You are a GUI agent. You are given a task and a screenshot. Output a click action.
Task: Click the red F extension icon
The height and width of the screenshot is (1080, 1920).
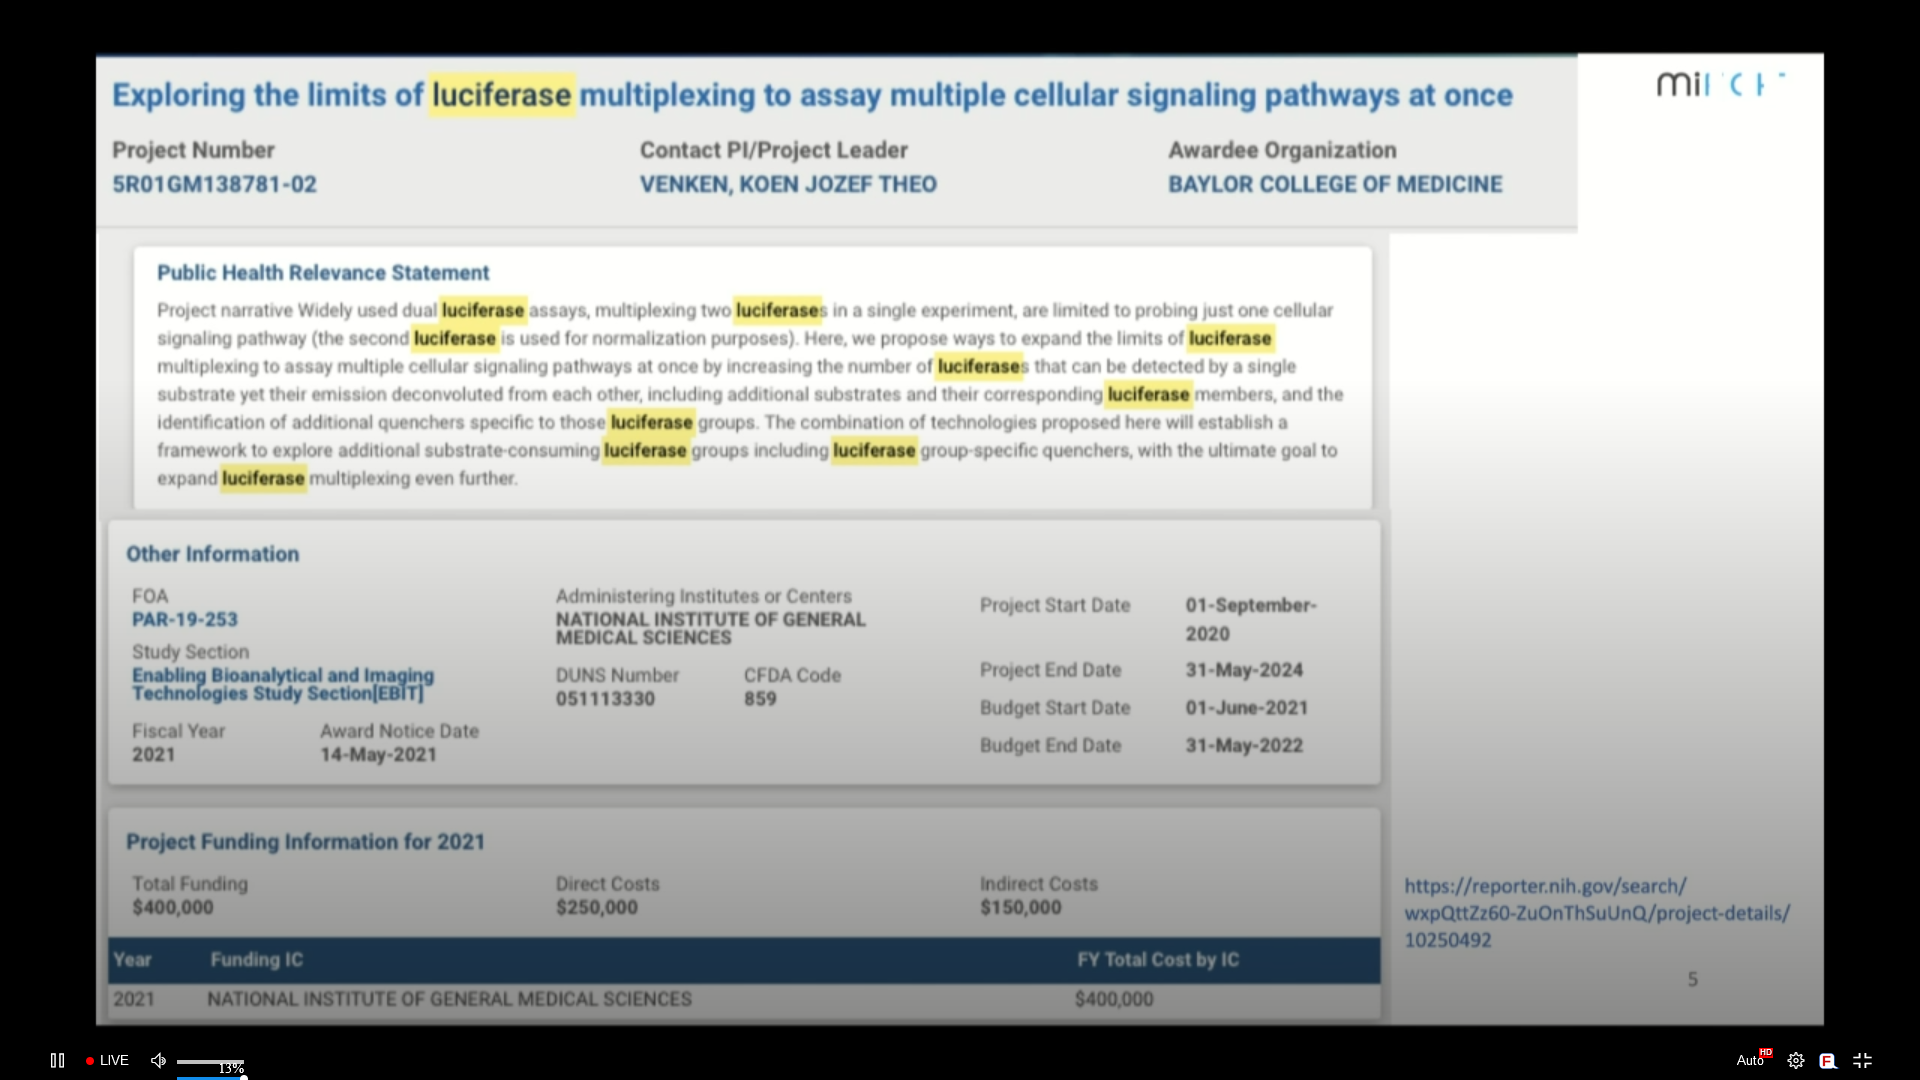click(1828, 1060)
